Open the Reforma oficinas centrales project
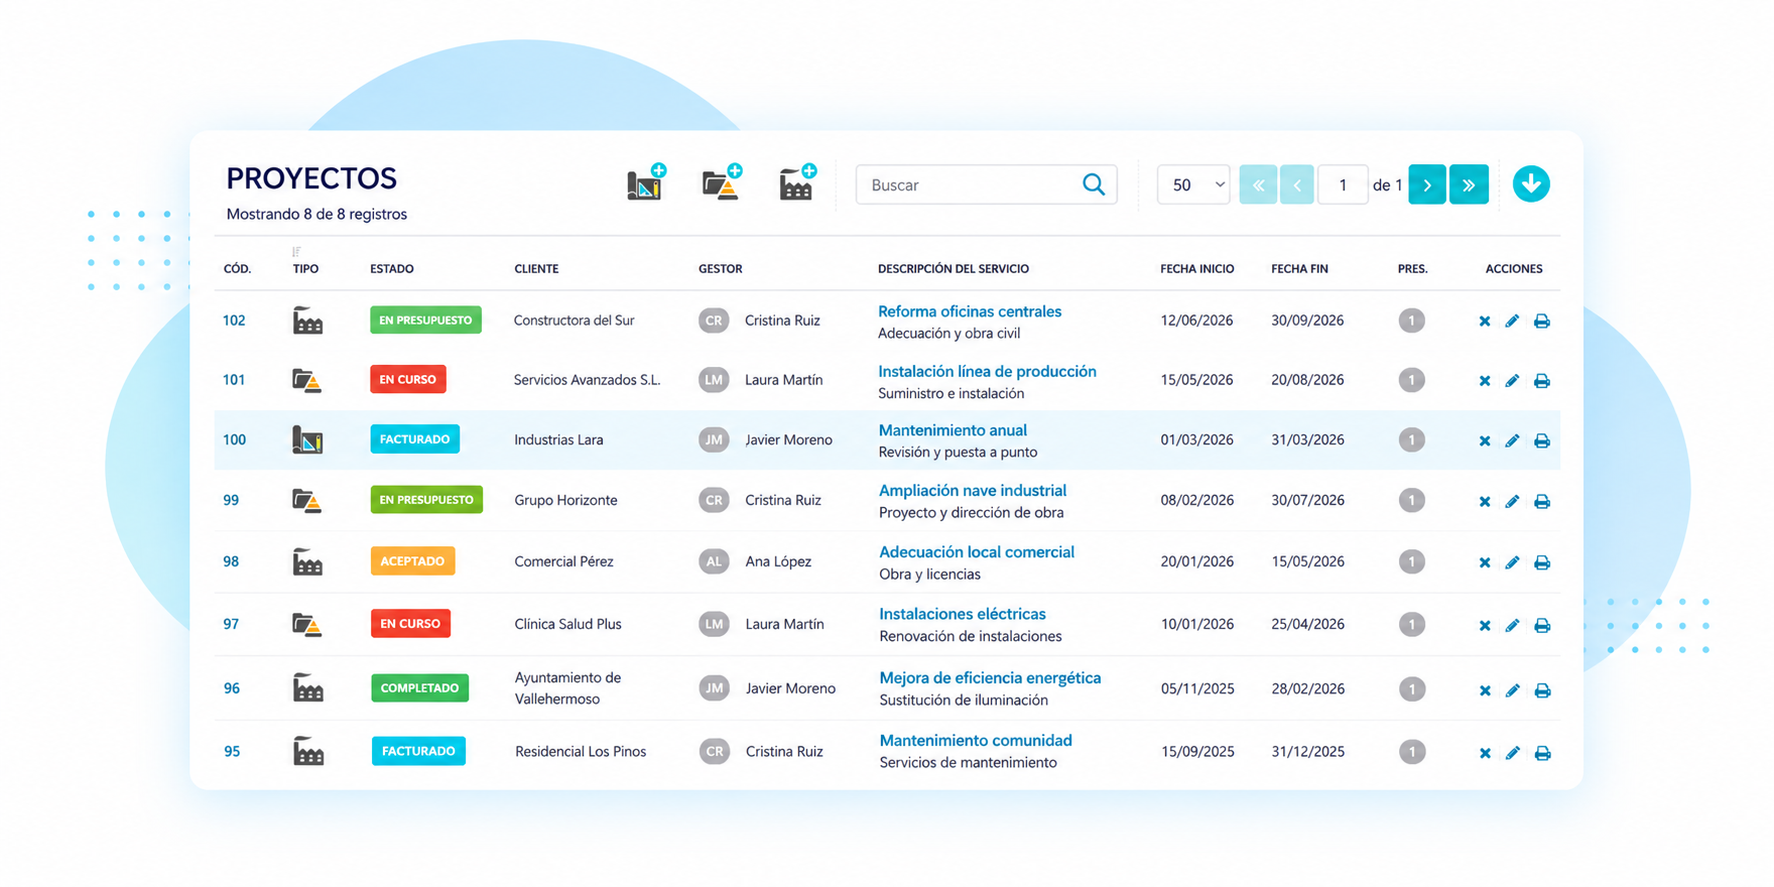The image size is (1774, 887). click(x=970, y=311)
